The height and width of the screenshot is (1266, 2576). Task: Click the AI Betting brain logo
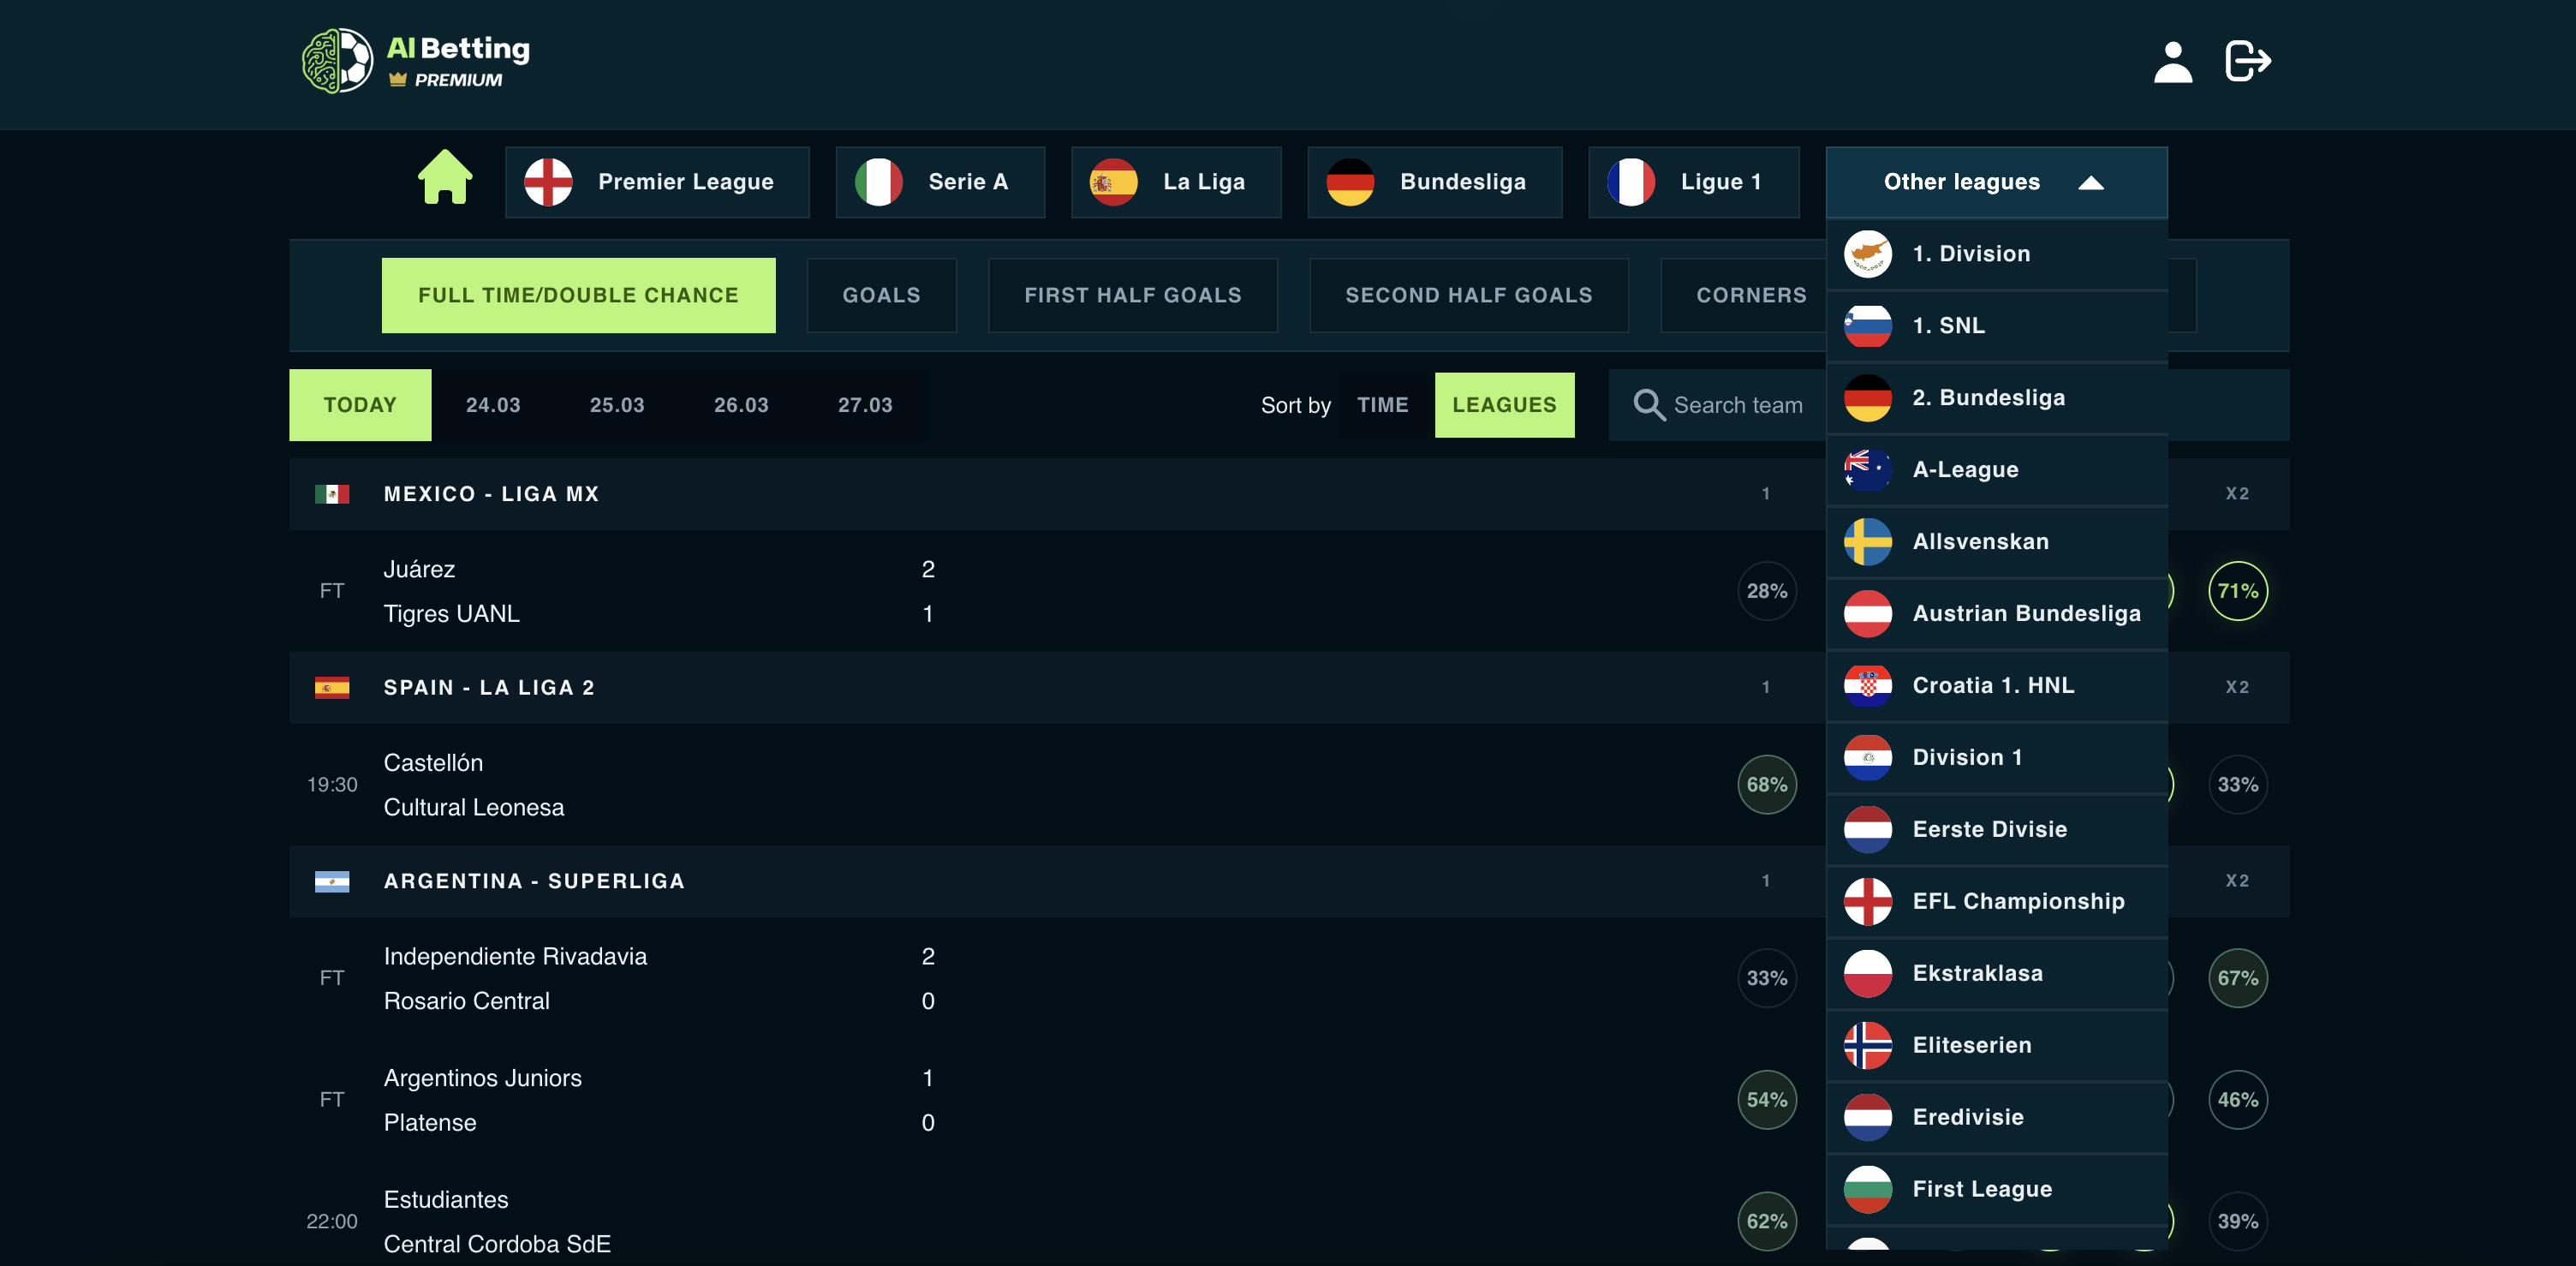tap(337, 61)
